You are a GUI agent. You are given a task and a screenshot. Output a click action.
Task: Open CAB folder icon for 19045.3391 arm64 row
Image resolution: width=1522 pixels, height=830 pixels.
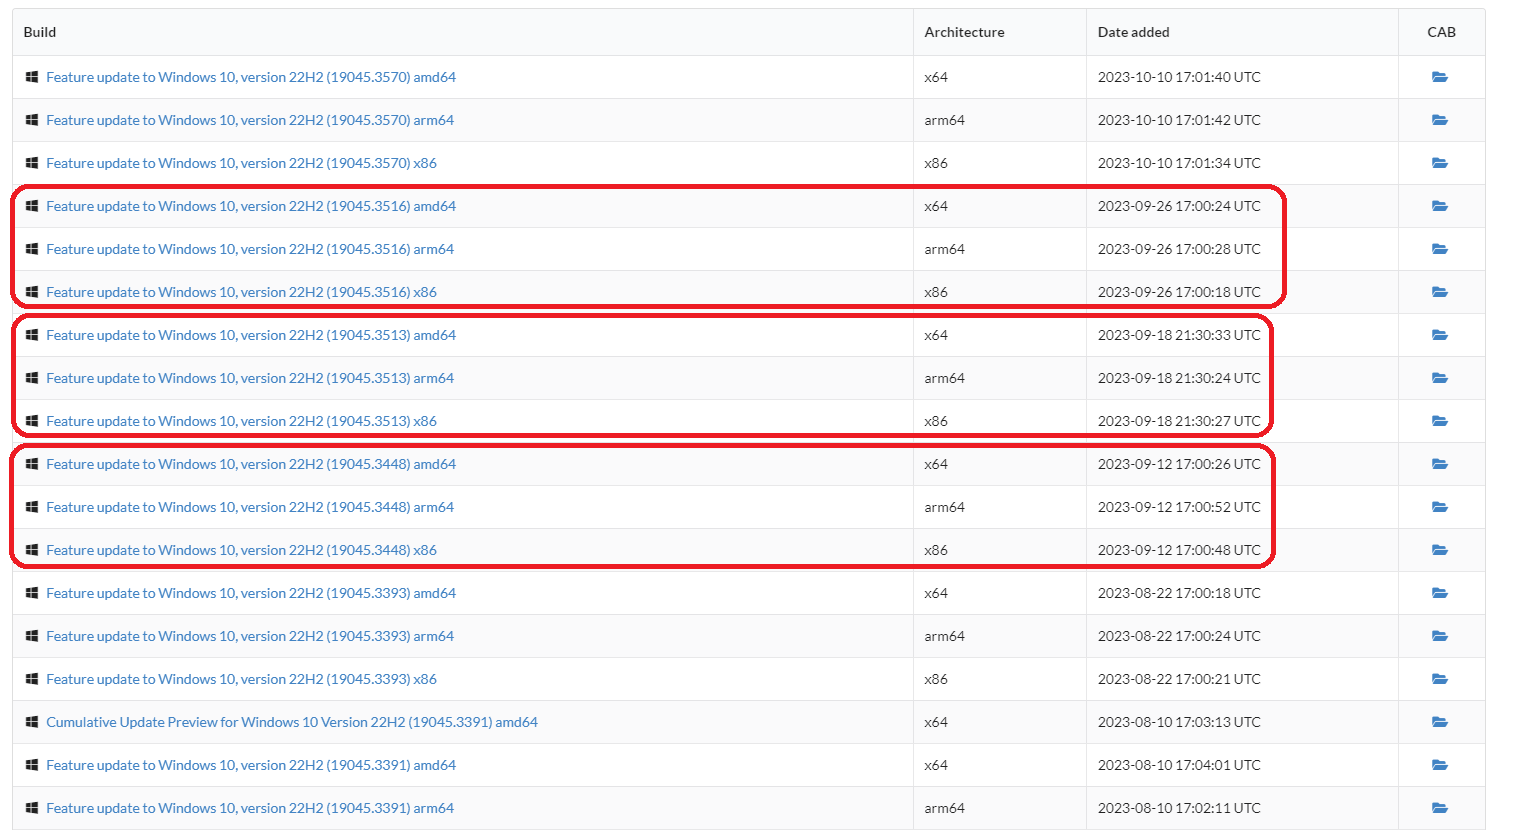click(x=1440, y=808)
